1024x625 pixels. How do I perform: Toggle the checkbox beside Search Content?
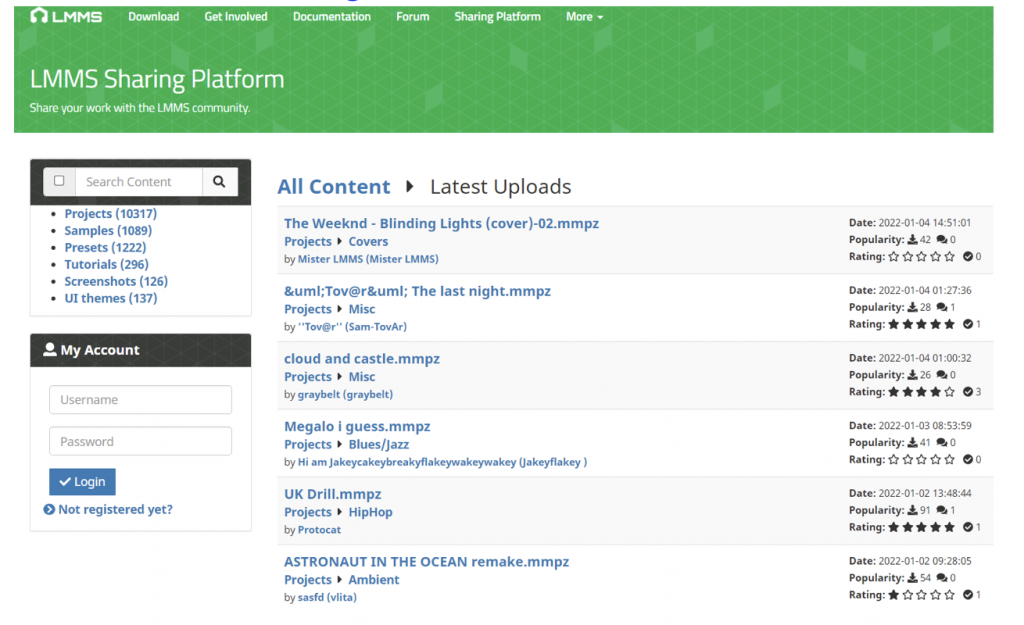click(x=59, y=181)
